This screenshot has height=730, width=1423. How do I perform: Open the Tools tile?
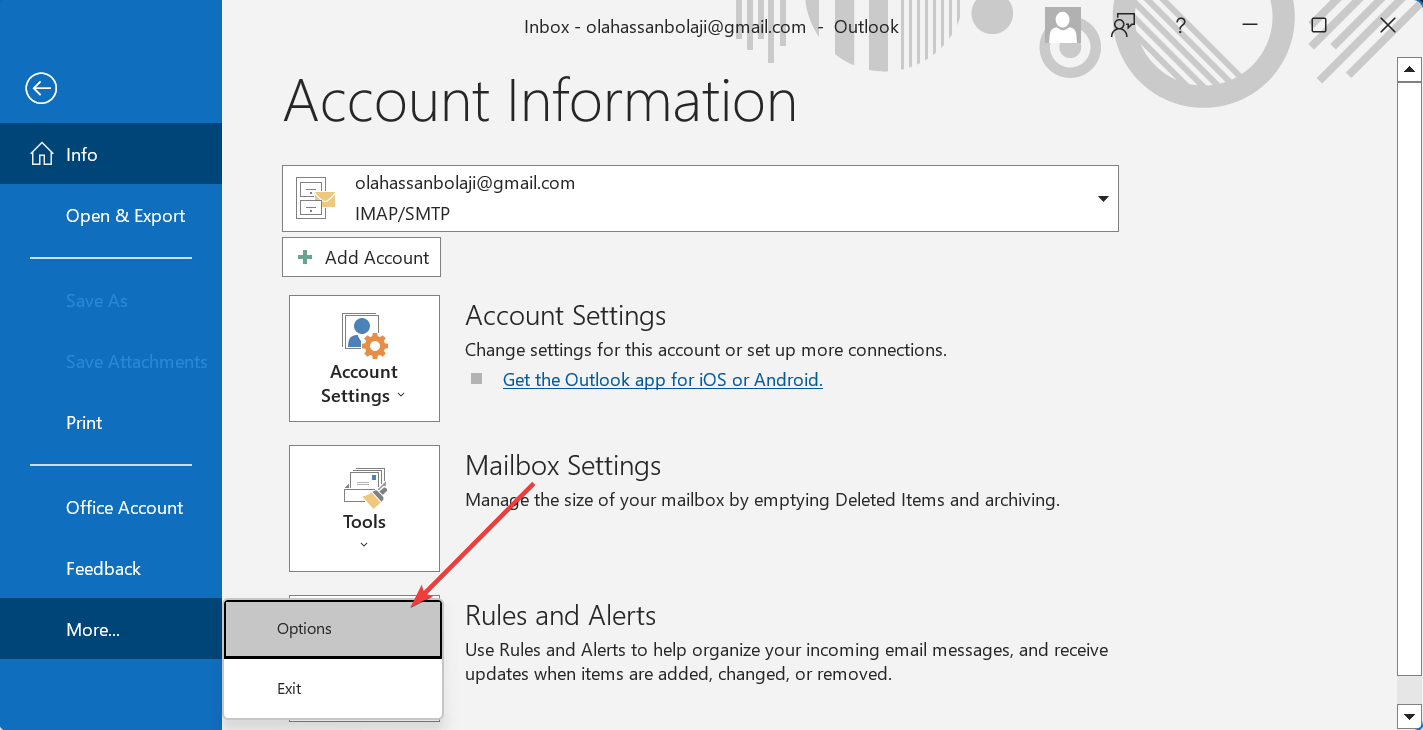[x=364, y=500]
